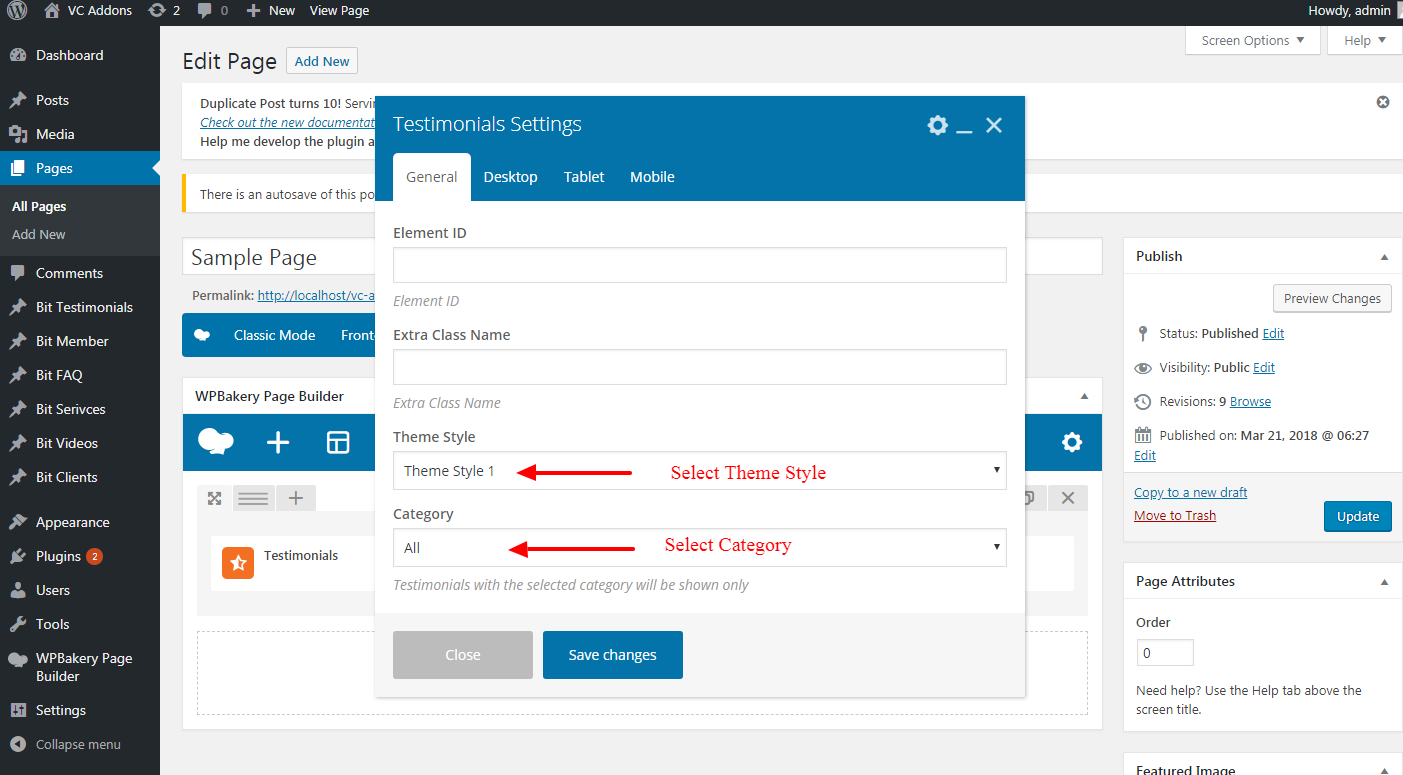Expand the Screen Options panel
The width and height of the screenshot is (1403, 775).
1252,41
